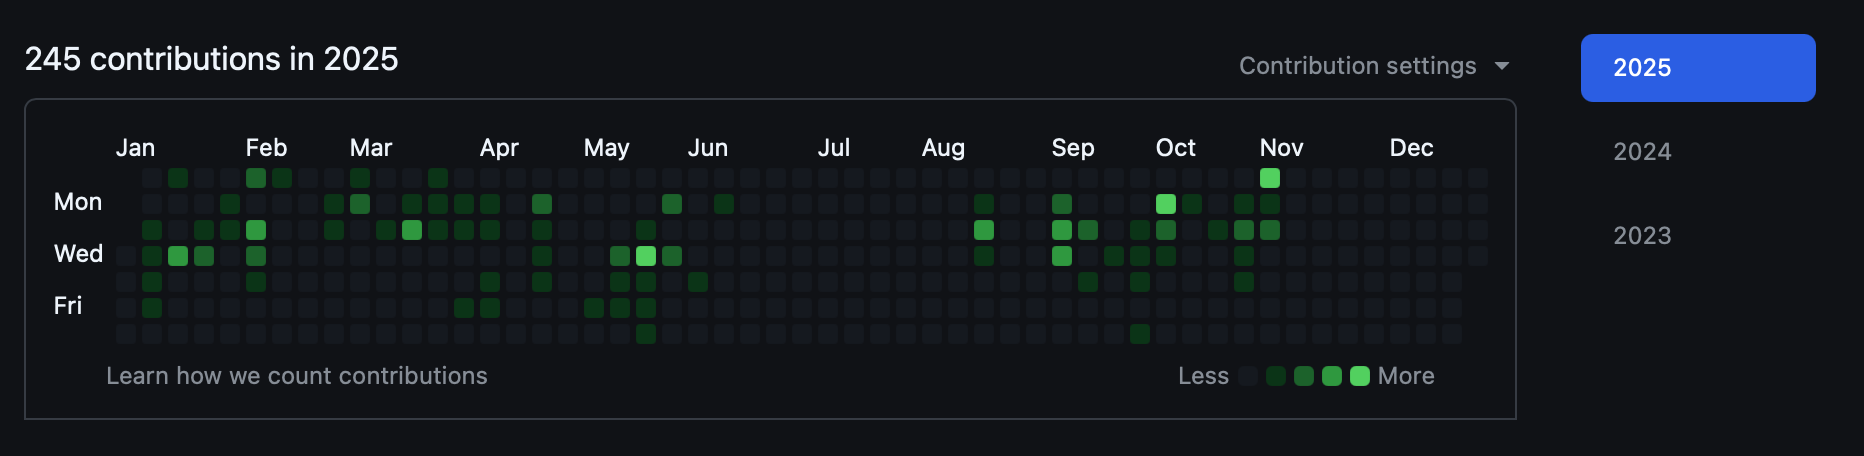Click the "245 contributions in 2025" heading
The height and width of the screenshot is (456, 1864).
coord(212,60)
